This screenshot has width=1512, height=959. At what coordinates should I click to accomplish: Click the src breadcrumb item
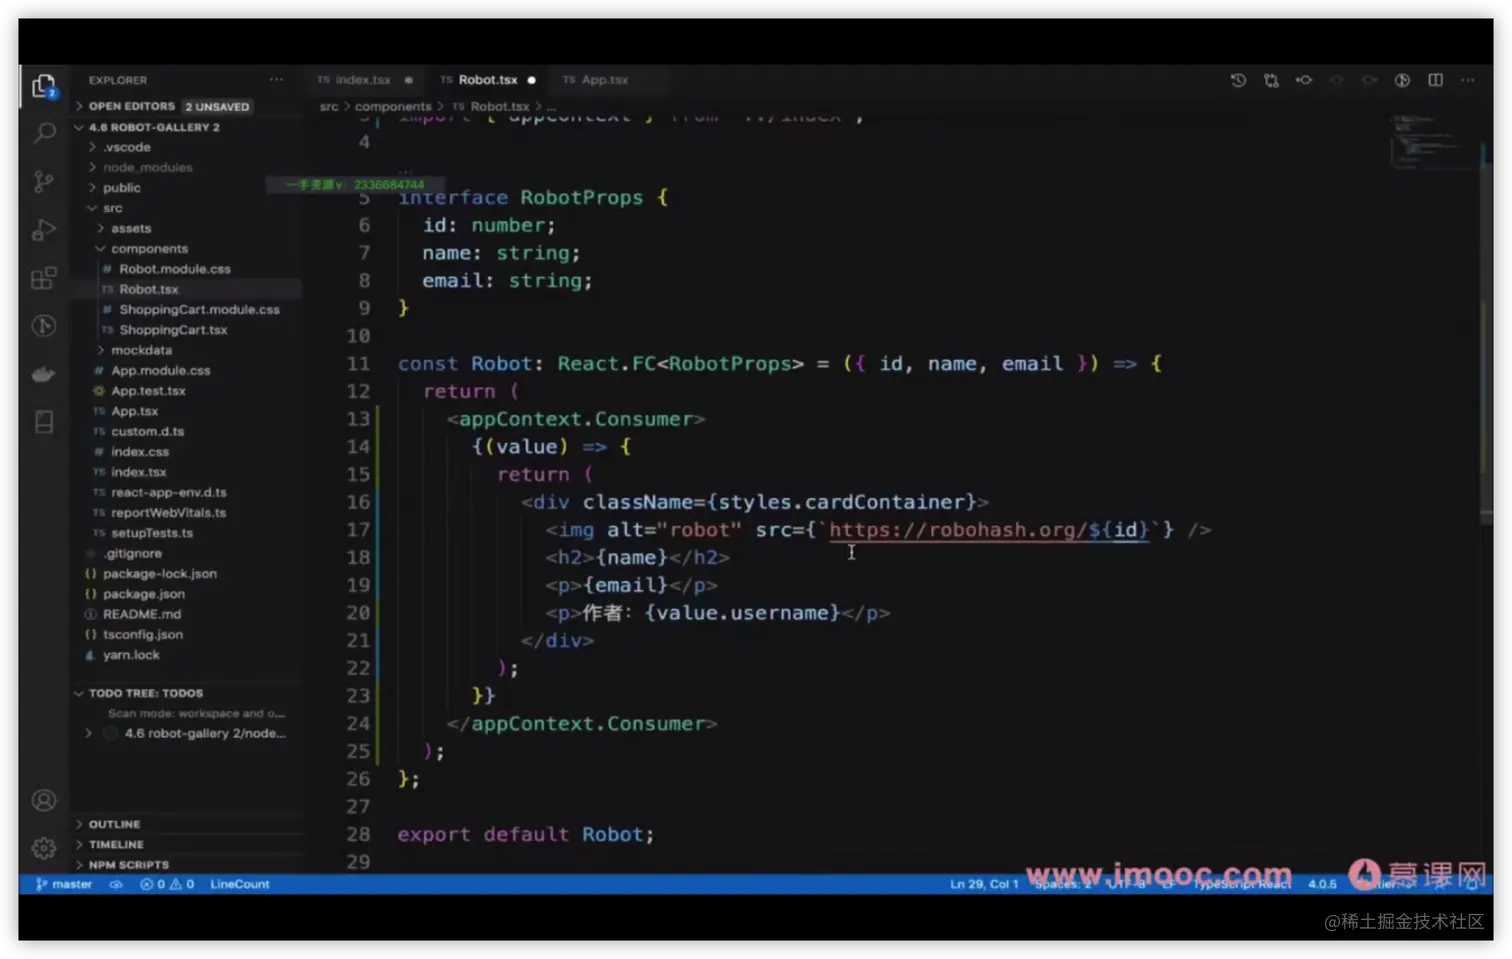point(329,106)
